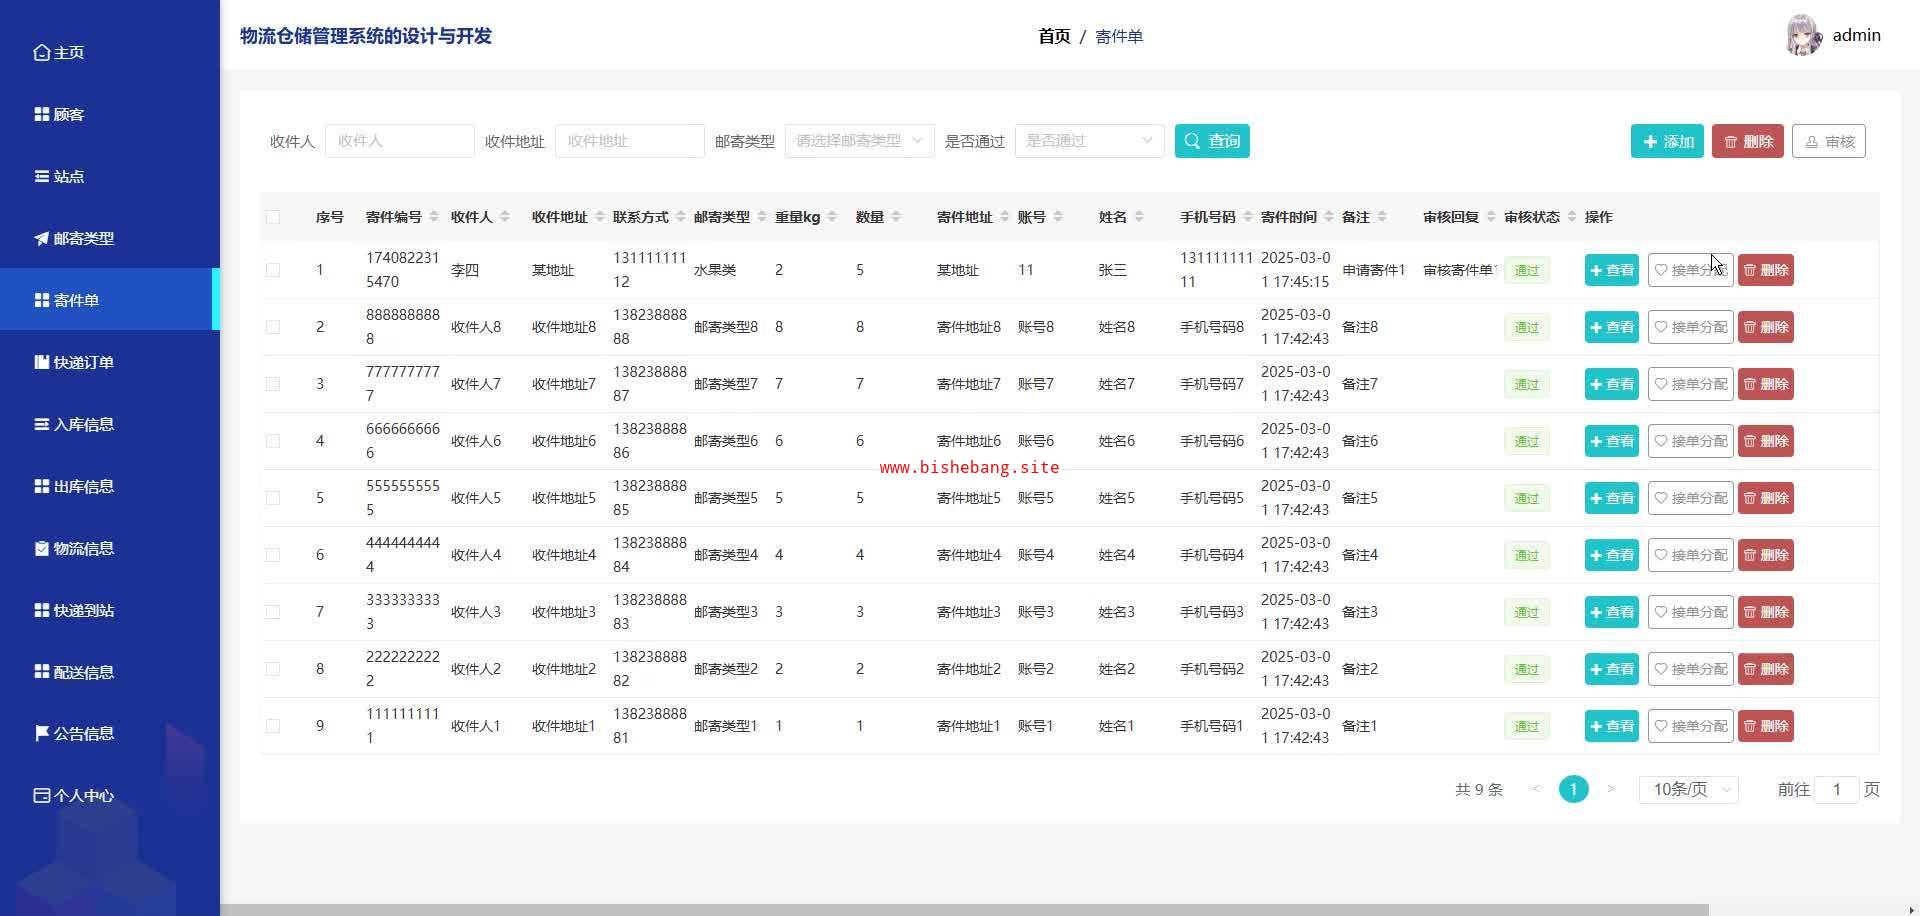Click the green 添加 button

pos(1667,142)
